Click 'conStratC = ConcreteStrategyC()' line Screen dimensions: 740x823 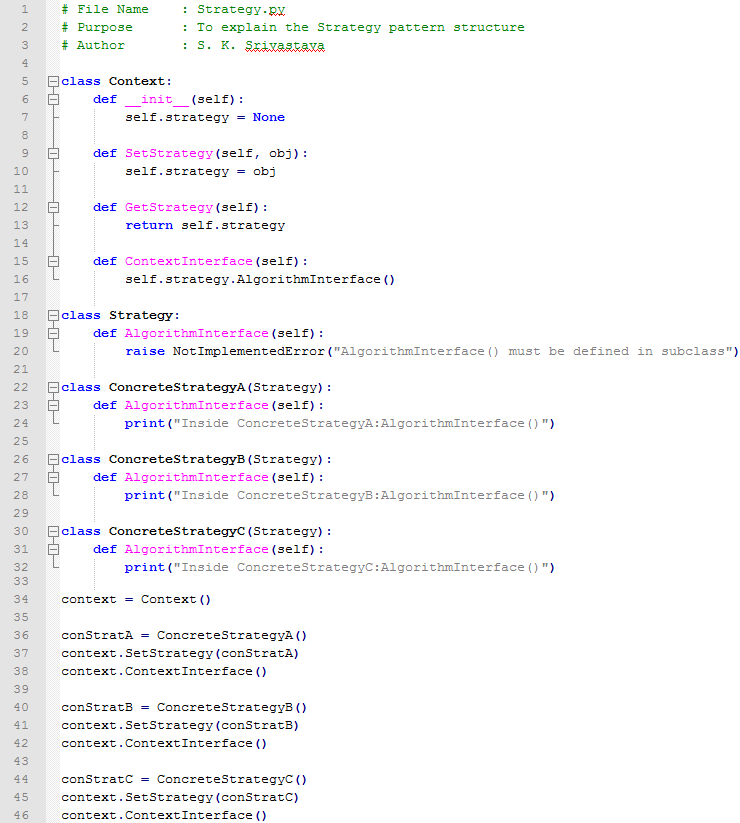pyautogui.click(x=184, y=779)
